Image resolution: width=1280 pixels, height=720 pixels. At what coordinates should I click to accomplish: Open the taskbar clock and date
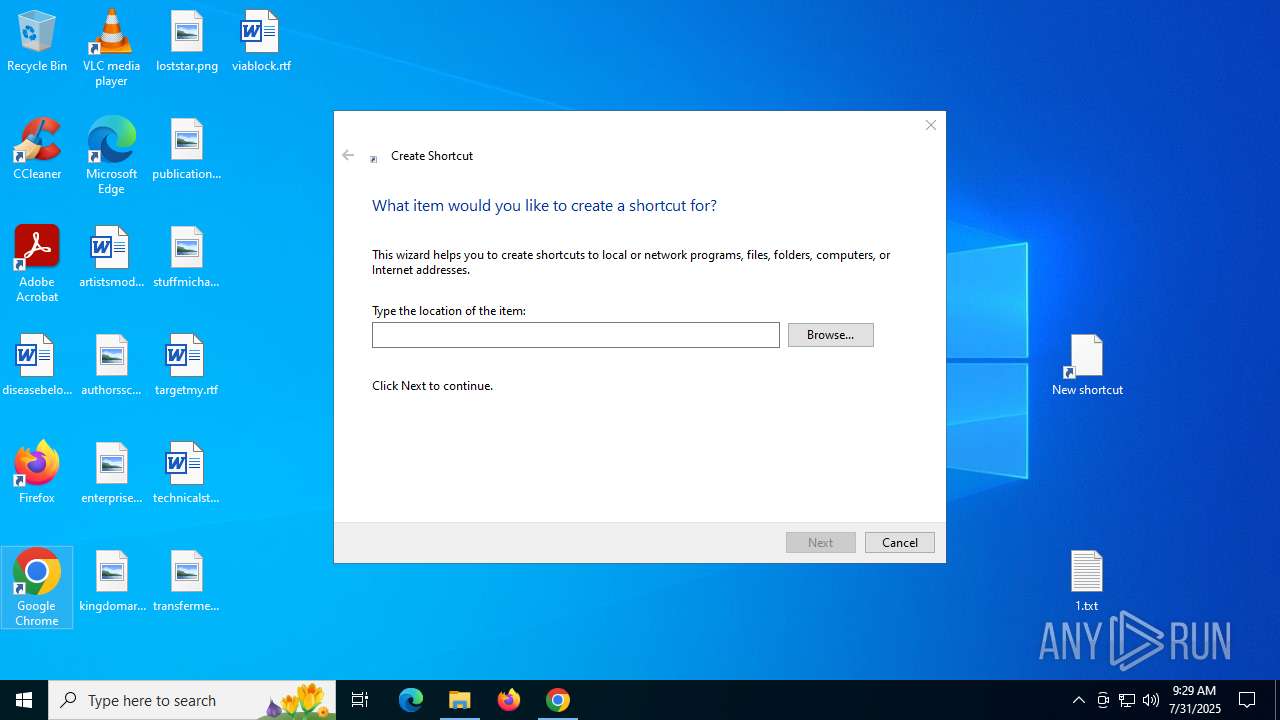[x=1194, y=700]
